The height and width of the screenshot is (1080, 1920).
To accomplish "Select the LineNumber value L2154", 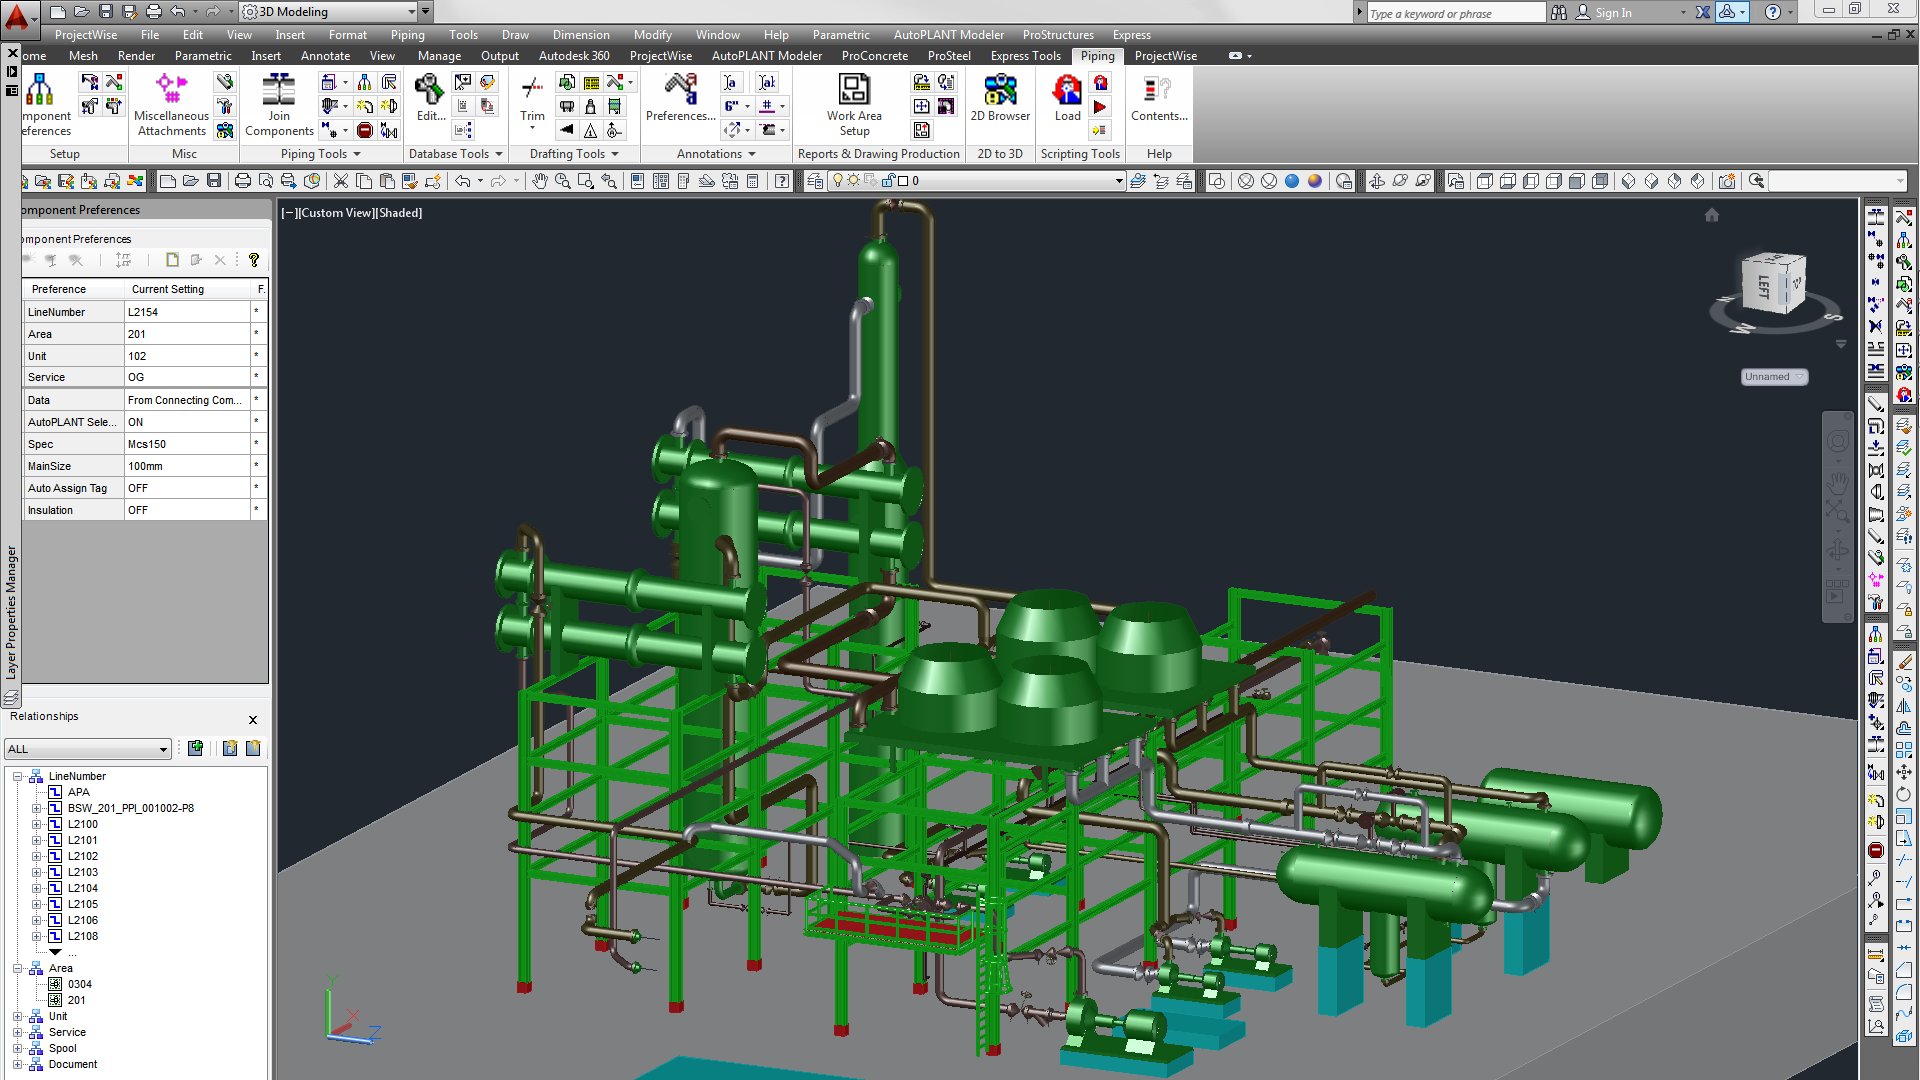I will pyautogui.click(x=187, y=312).
